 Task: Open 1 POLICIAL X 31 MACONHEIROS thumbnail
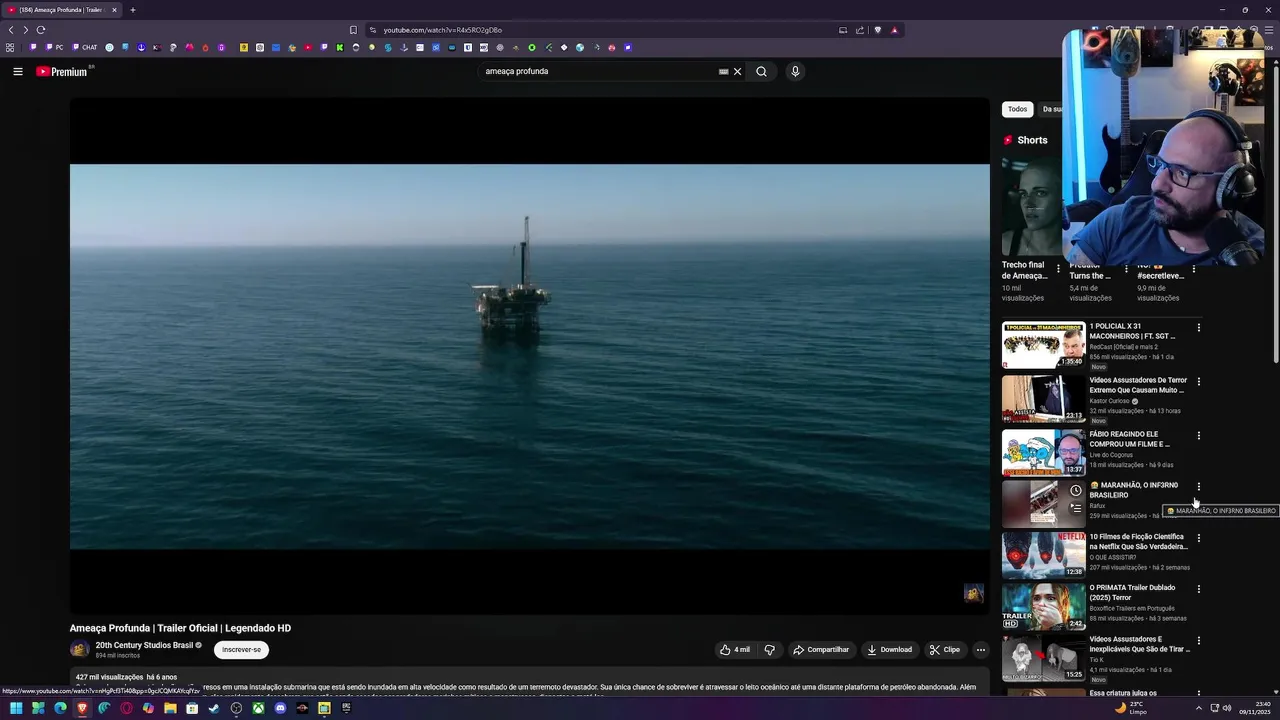pos(1043,345)
